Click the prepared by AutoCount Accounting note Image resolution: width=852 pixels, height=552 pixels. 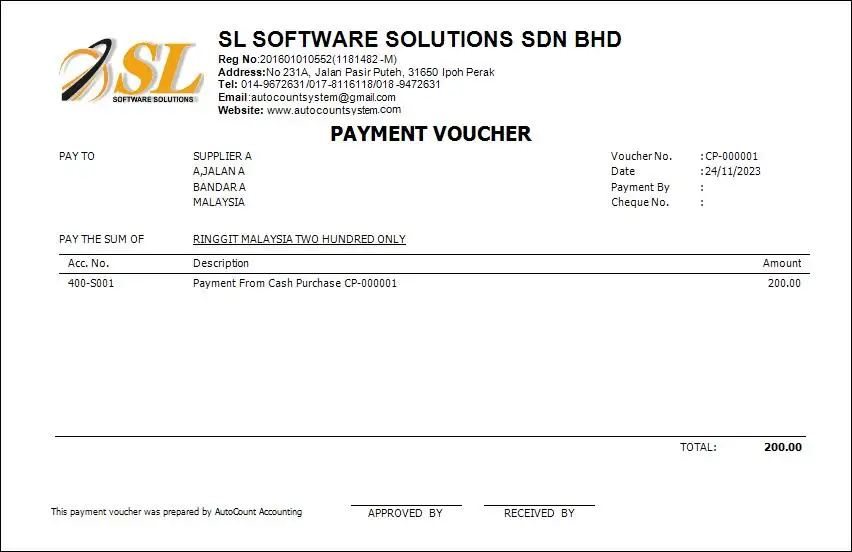pyautogui.click(x=177, y=512)
